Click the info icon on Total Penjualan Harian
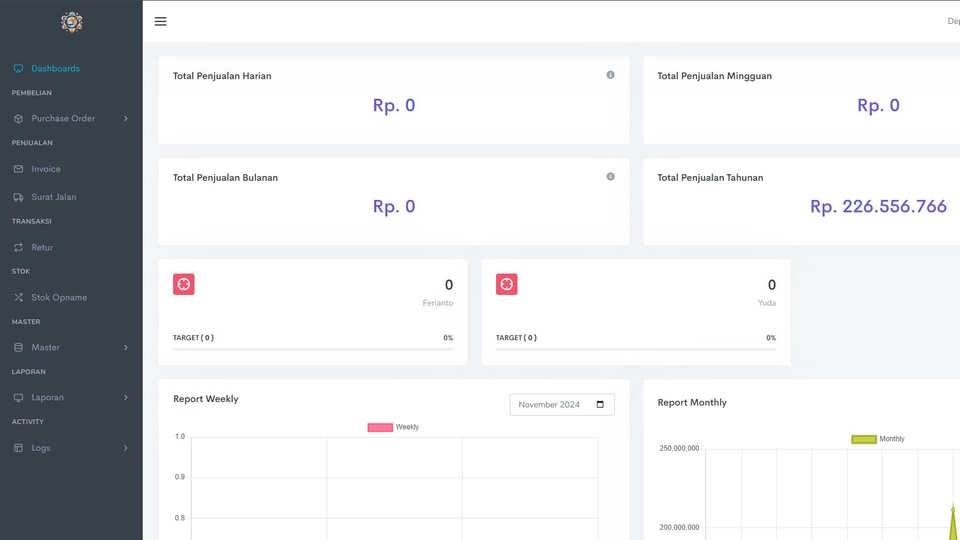Viewport: 960px width, 540px height. click(610, 75)
